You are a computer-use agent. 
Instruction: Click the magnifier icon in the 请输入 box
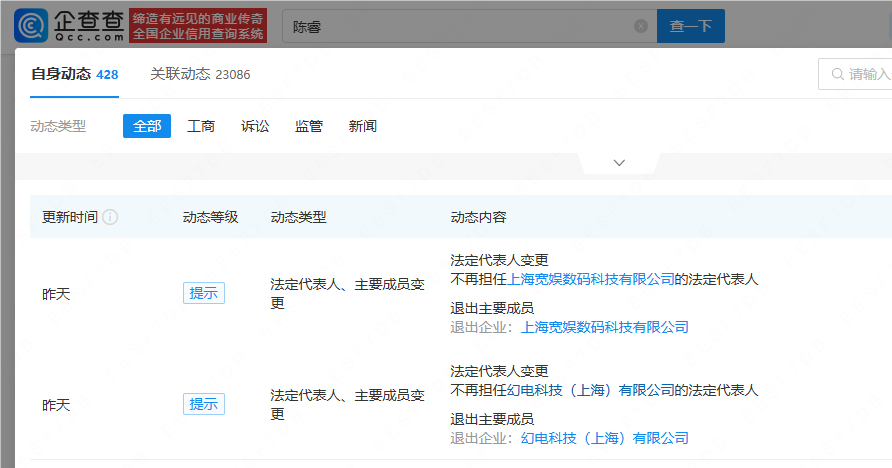[837, 74]
